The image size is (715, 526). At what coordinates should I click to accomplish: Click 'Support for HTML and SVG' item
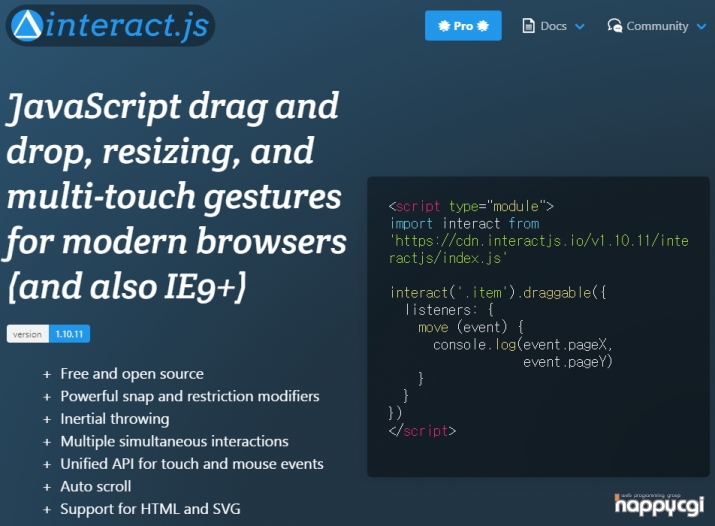tap(150, 509)
